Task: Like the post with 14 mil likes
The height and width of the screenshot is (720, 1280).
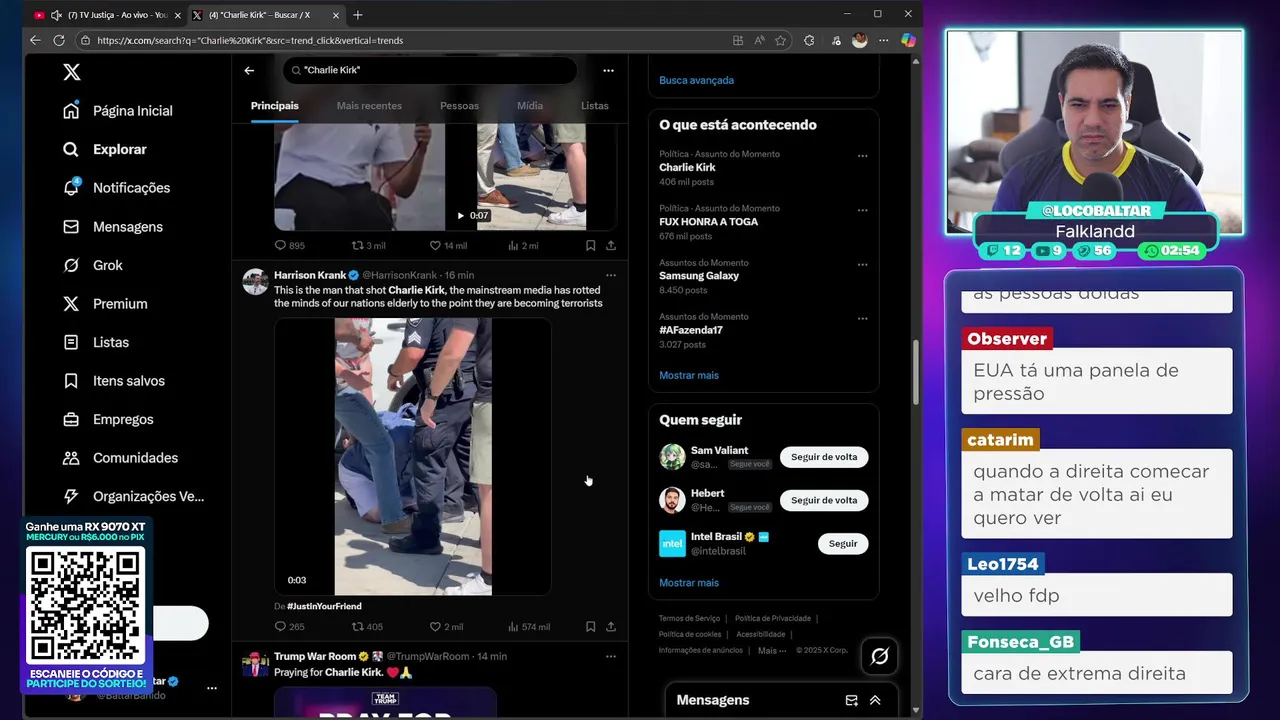Action: point(447,245)
